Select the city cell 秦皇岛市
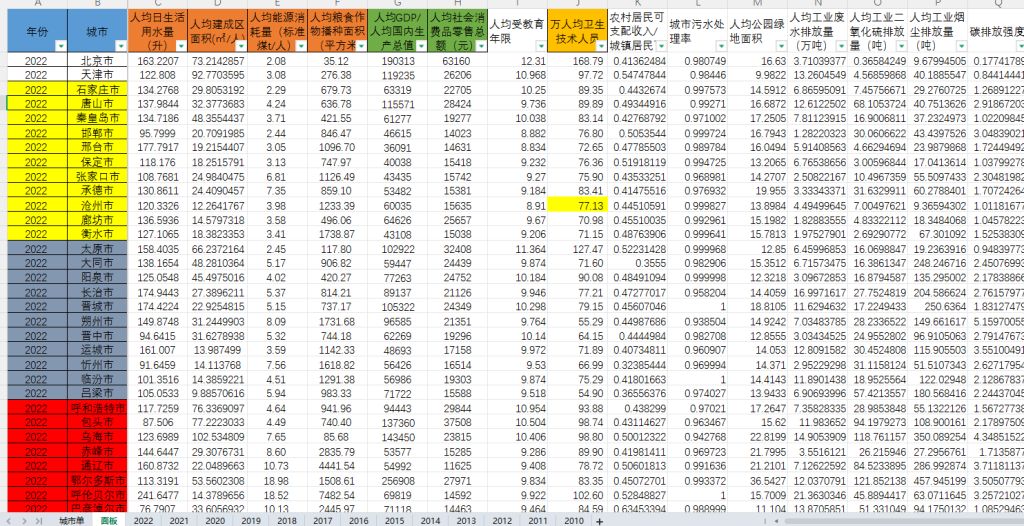Image resolution: width=1024 pixels, height=526 pixels. (97, 118)
